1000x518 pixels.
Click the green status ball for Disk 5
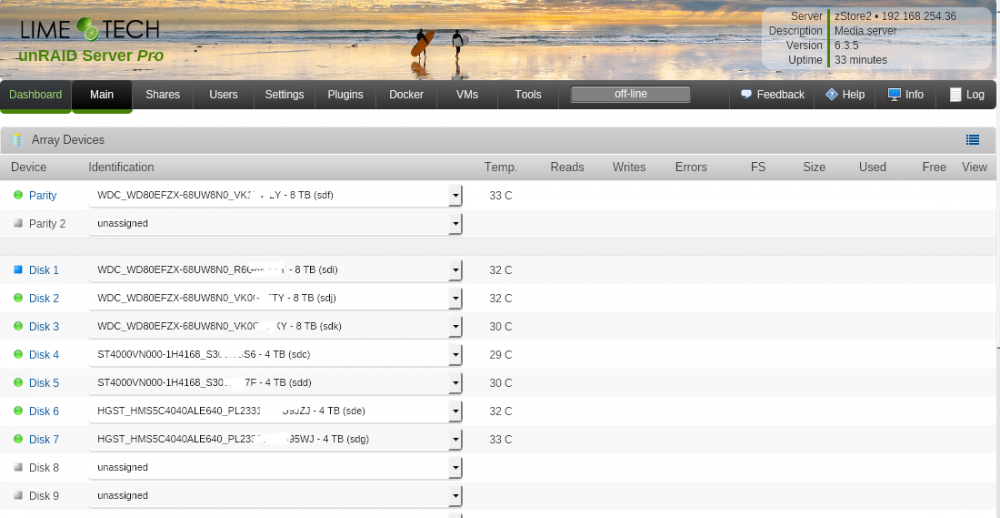coord(18,383)
